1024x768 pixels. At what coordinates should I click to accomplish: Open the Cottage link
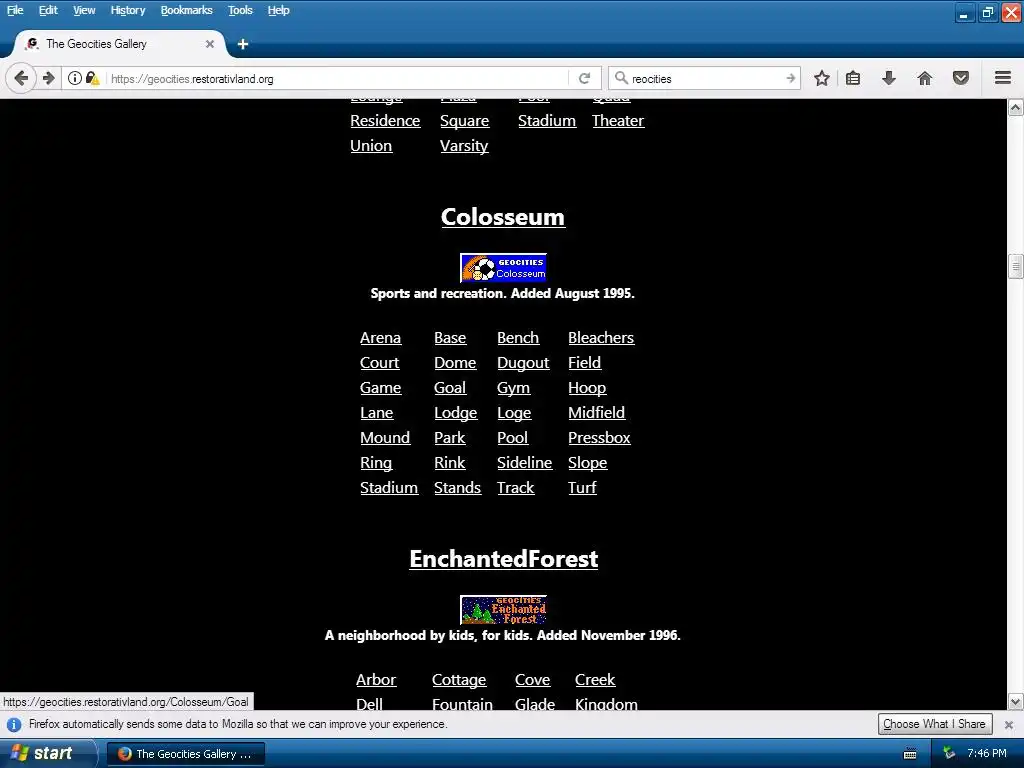458,680
